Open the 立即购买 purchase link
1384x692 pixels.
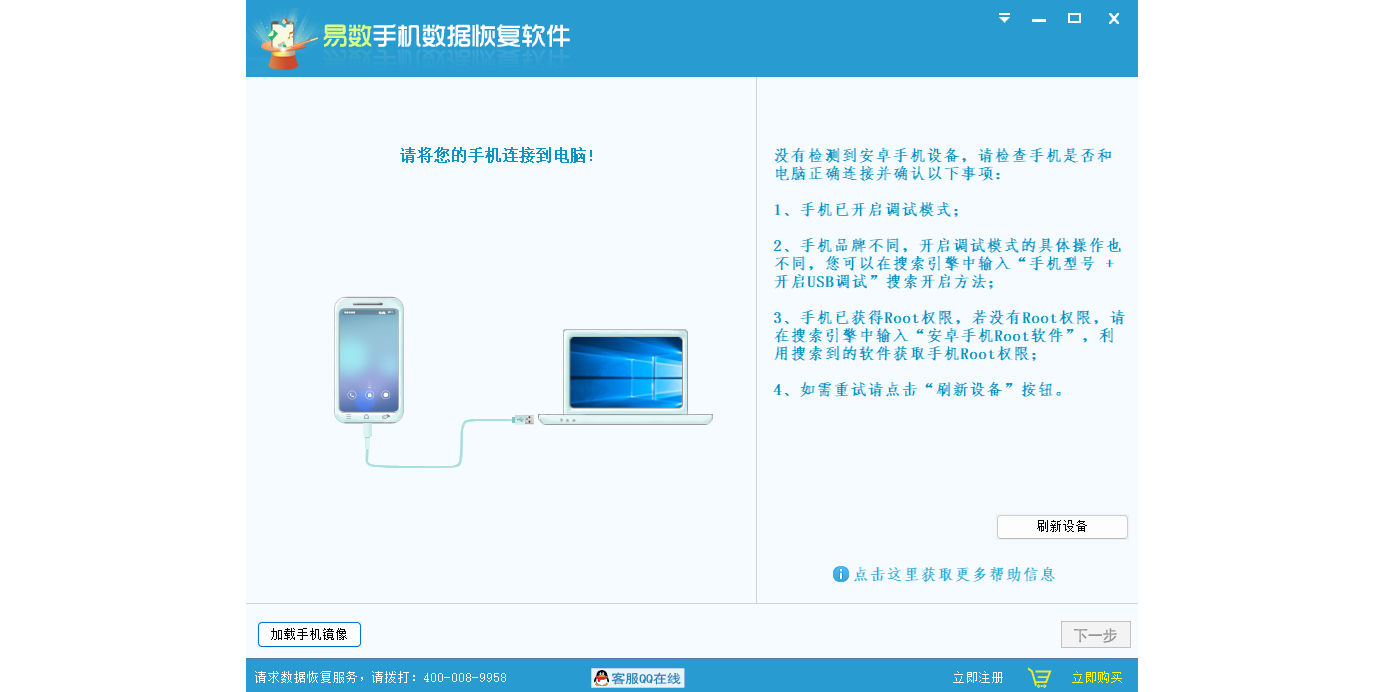point(1097,678)
